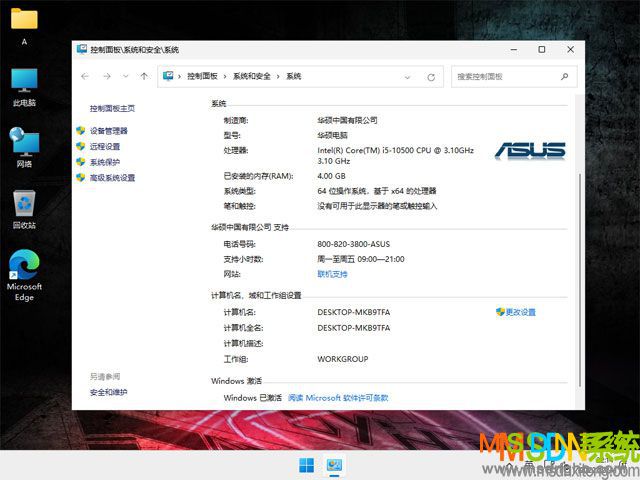Minimize the Control Panel window
The image size is (640, 480).
coord(514,49)
